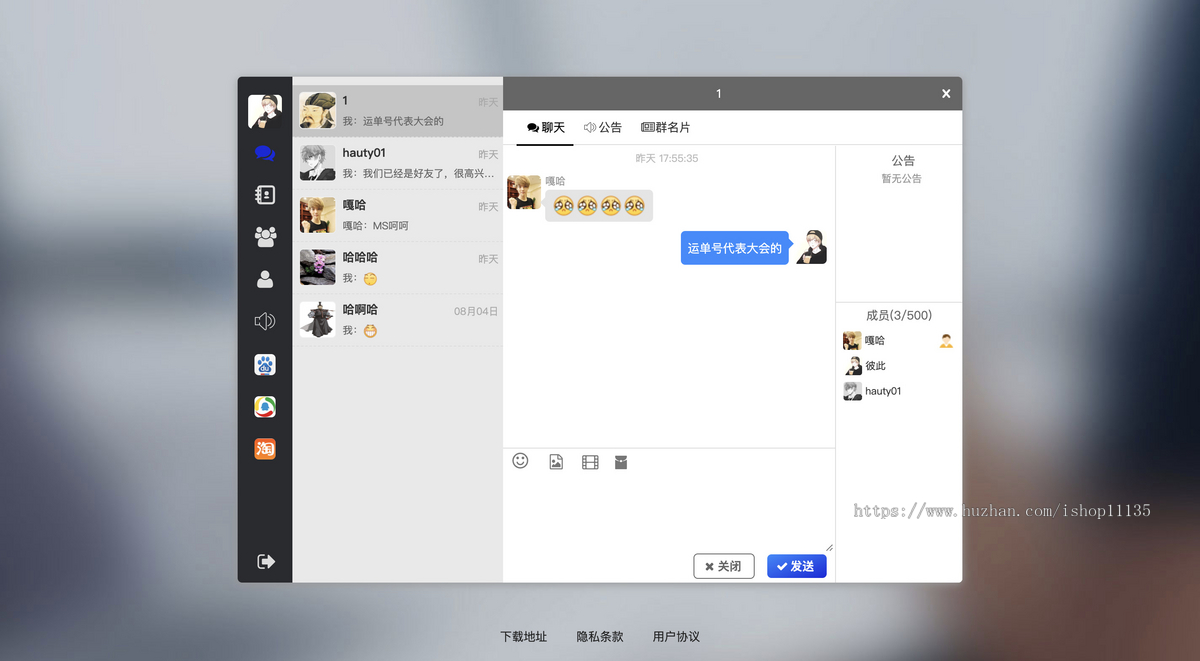Click the 成员(3/500) header

click(x=898, y=315)
